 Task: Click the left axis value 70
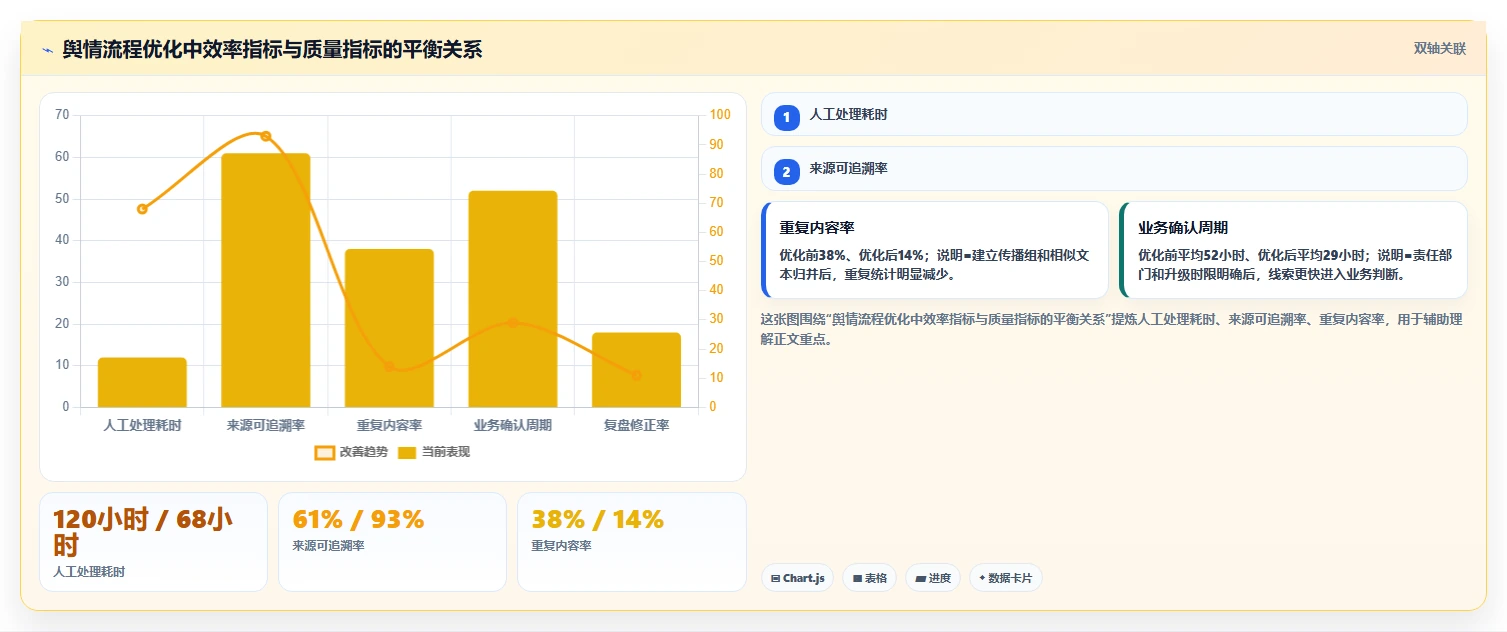62,115
